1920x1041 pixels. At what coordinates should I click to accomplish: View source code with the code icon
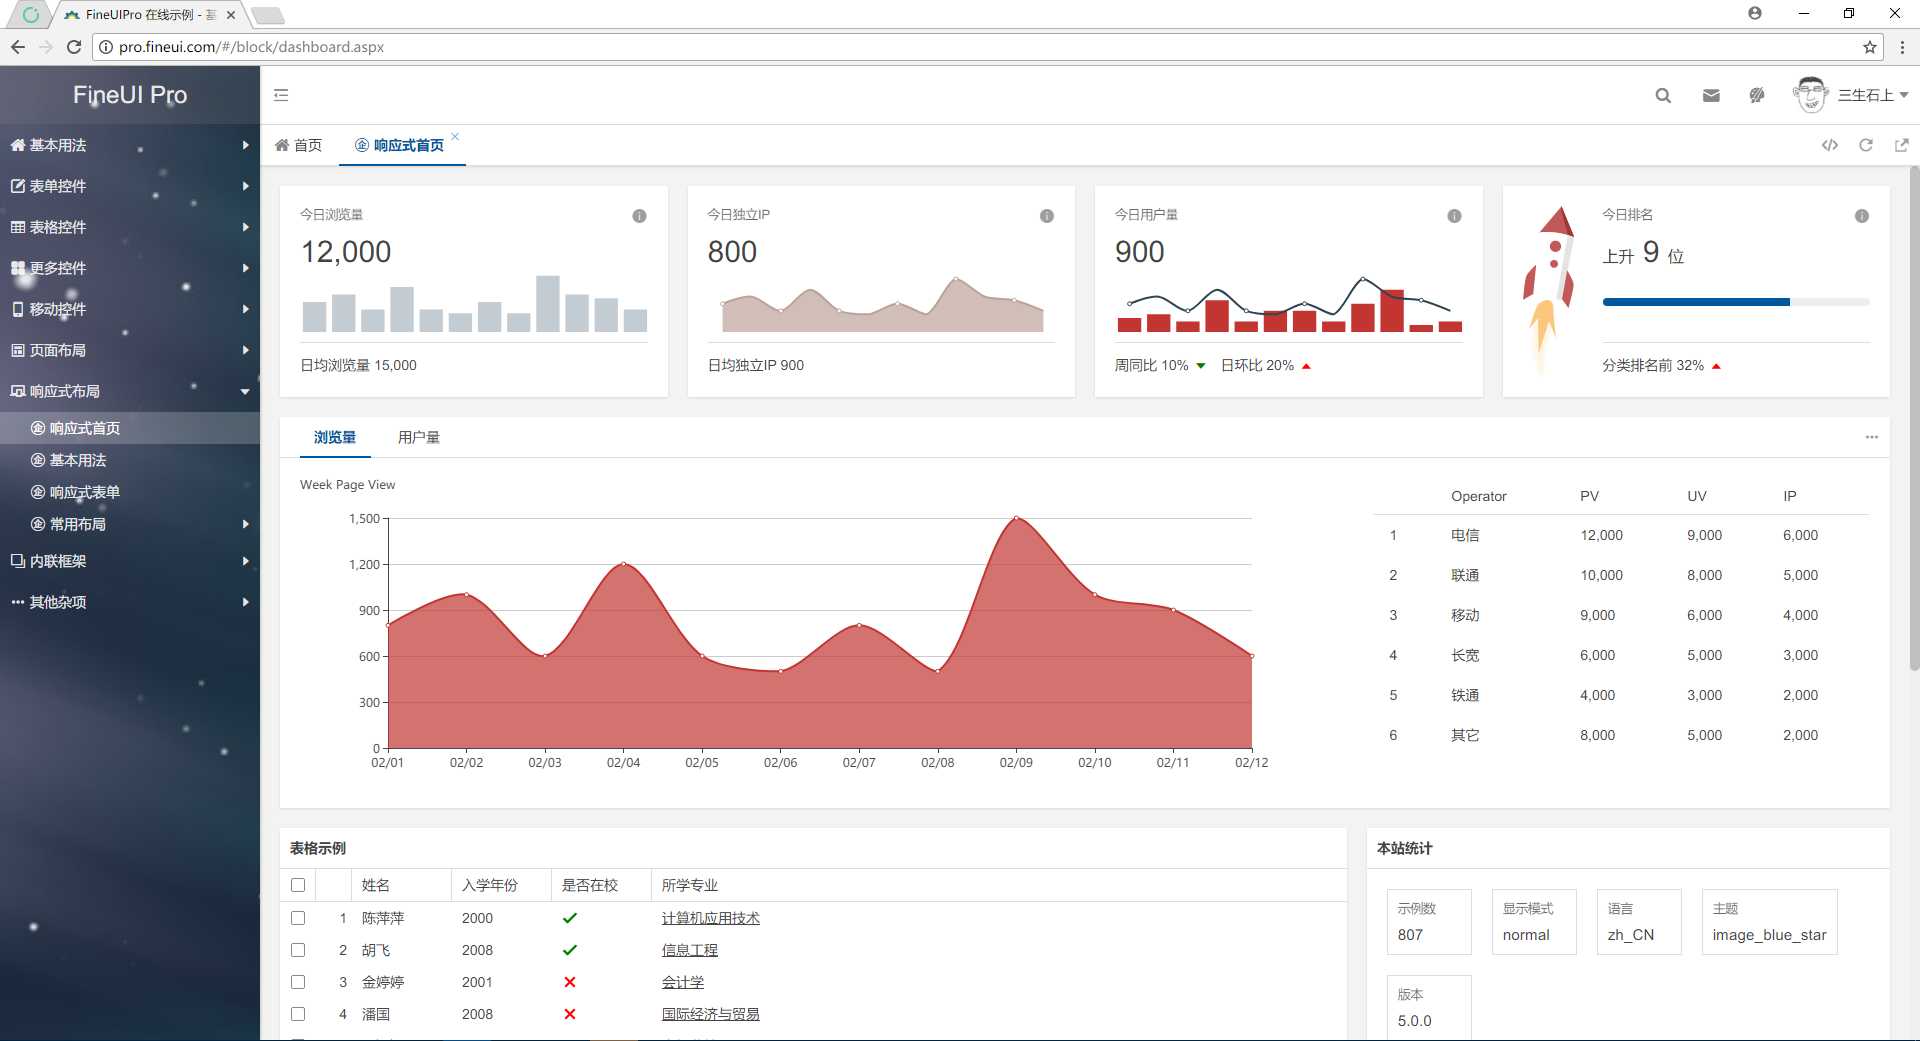pos(1830,145)
